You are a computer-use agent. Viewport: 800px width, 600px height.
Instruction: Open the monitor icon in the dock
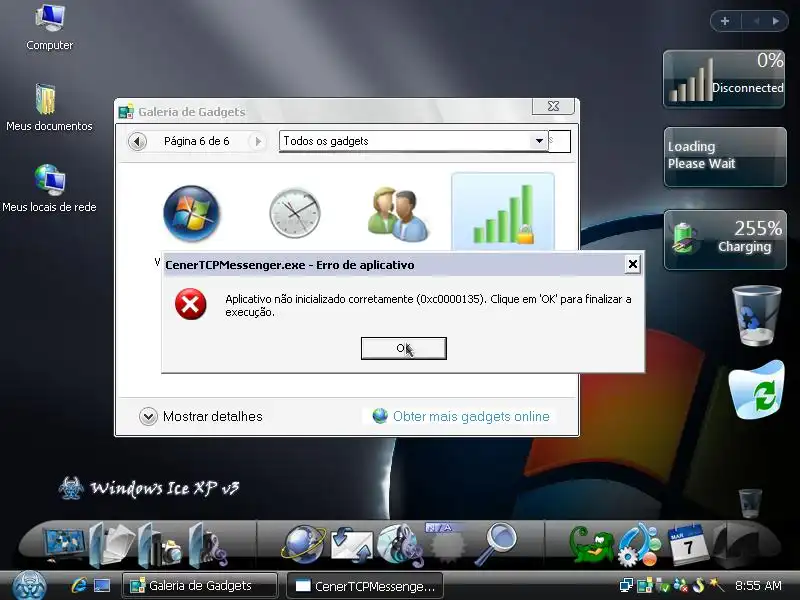pos(65,546)
